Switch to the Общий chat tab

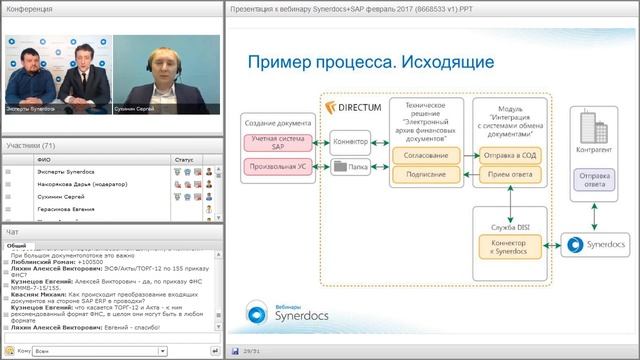click(16, 246)
